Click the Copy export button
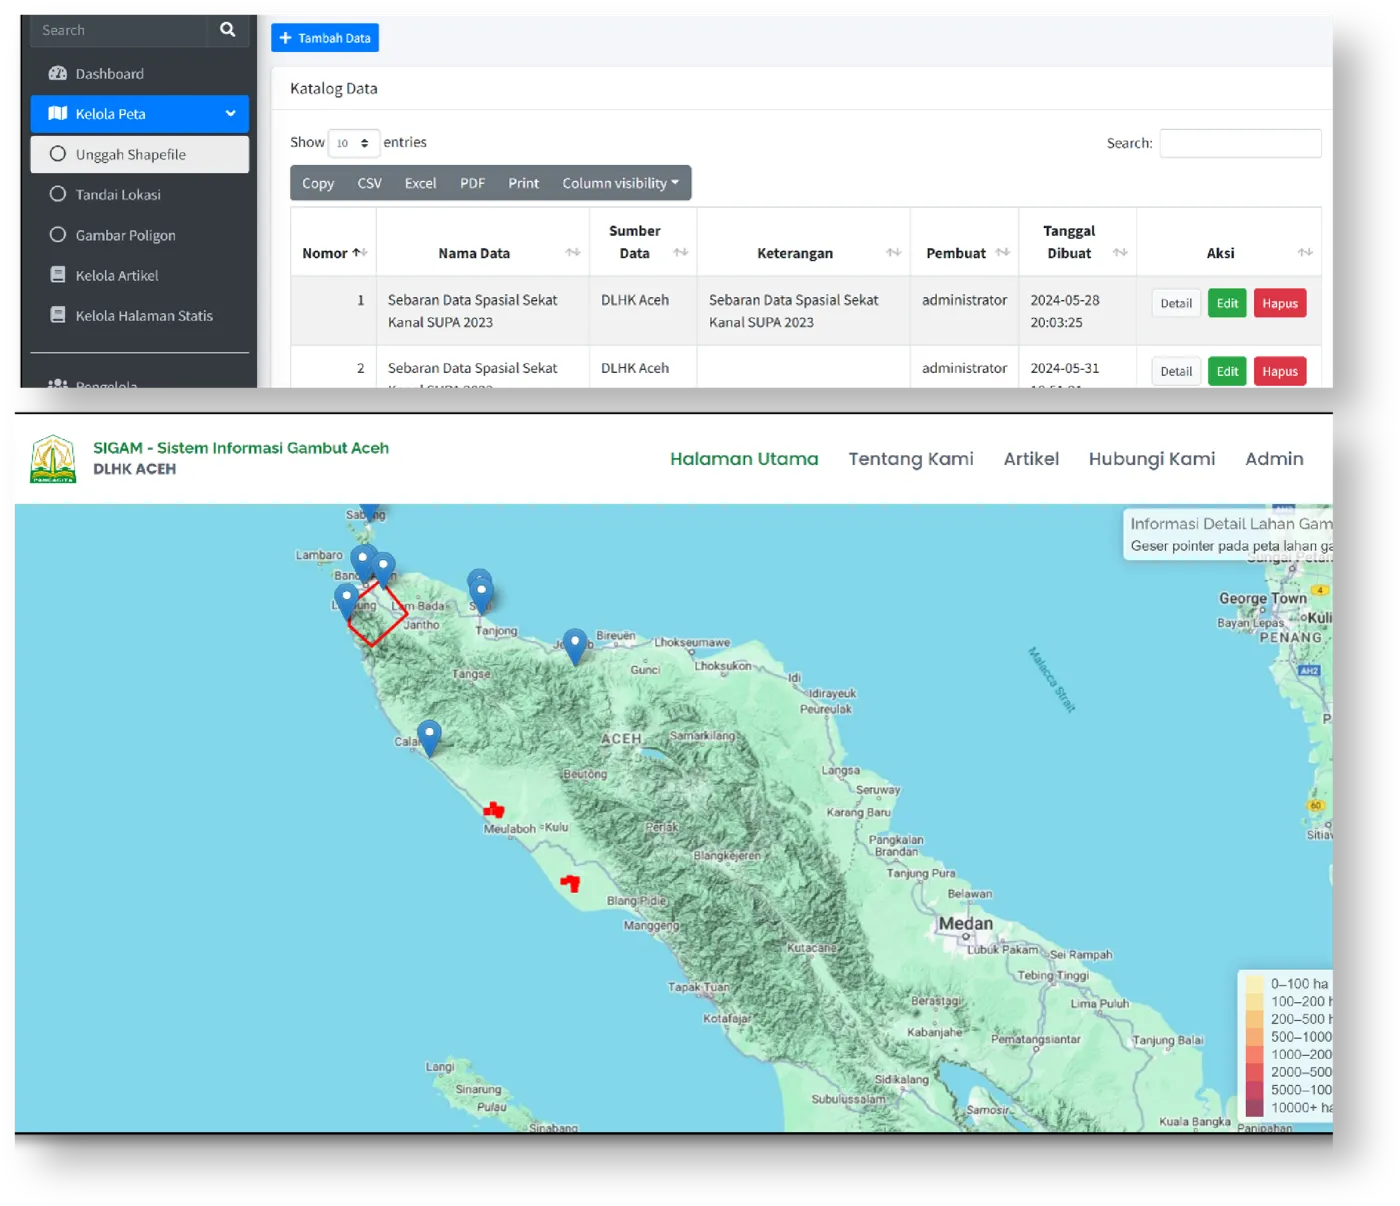Screen dimensions: 1400x1206 click(x=318, y=183)
